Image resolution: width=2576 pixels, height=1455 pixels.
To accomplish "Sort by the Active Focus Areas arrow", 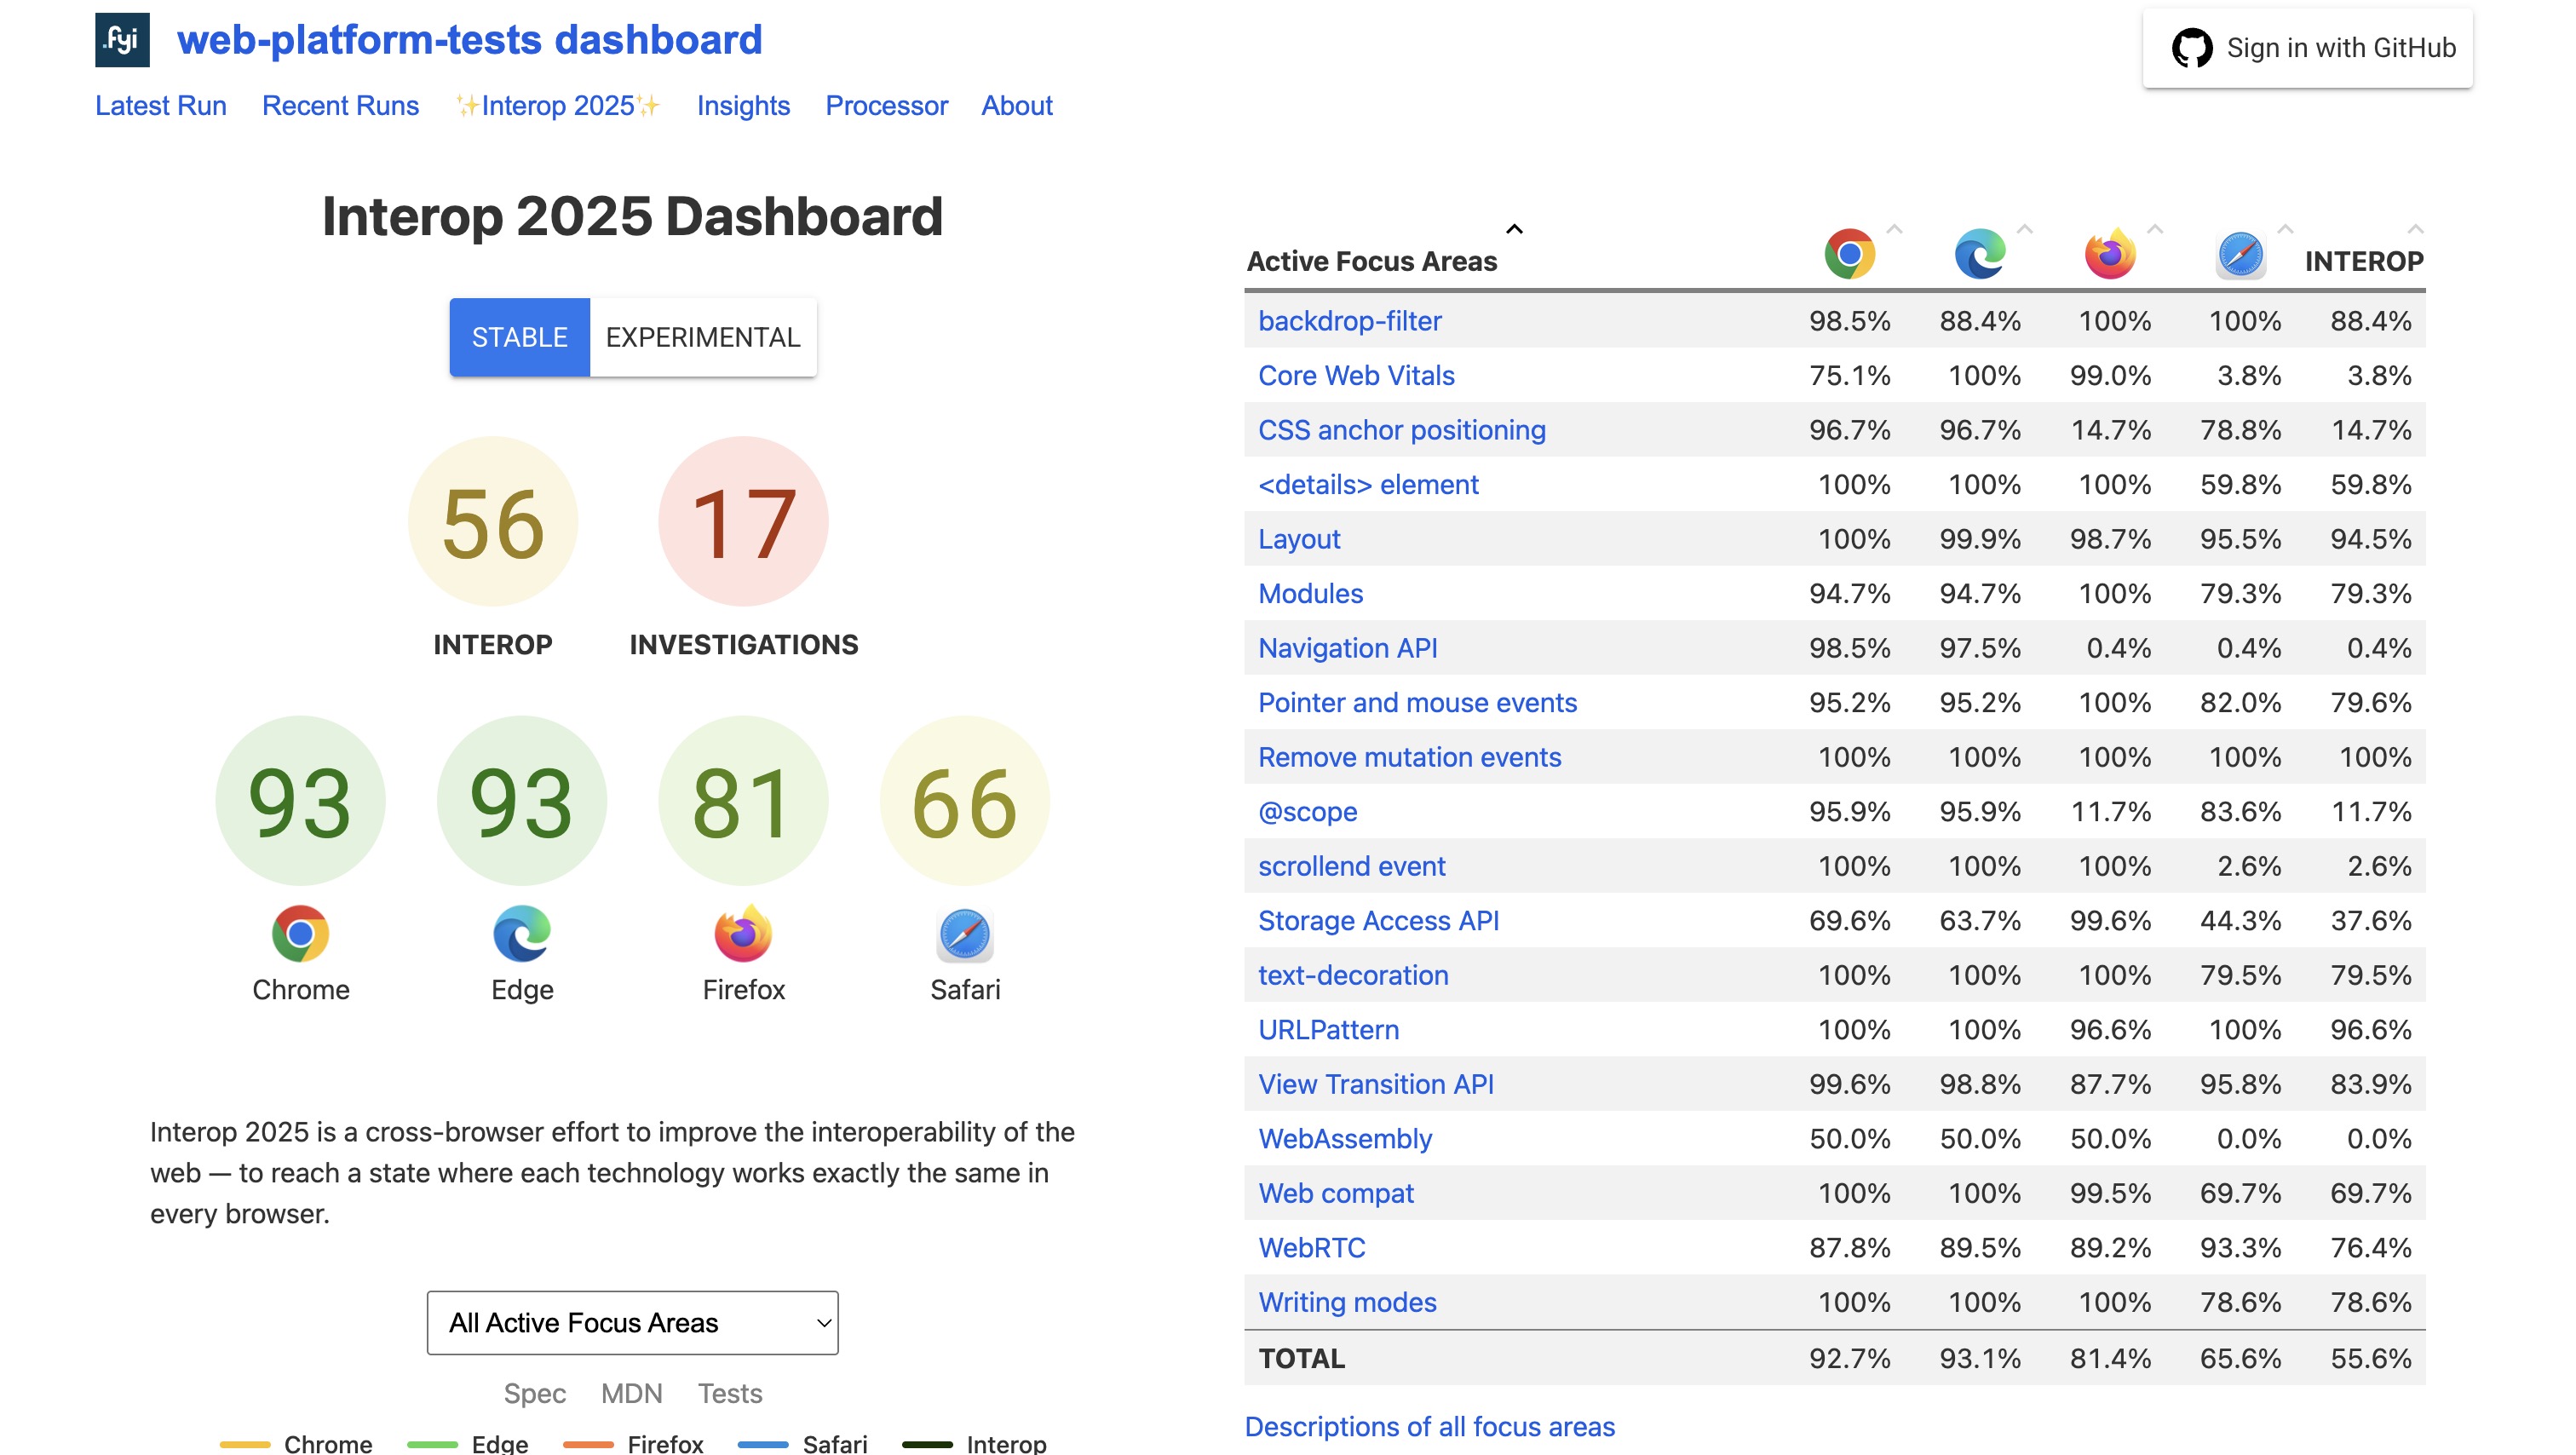I will (x=1514, y=230).
